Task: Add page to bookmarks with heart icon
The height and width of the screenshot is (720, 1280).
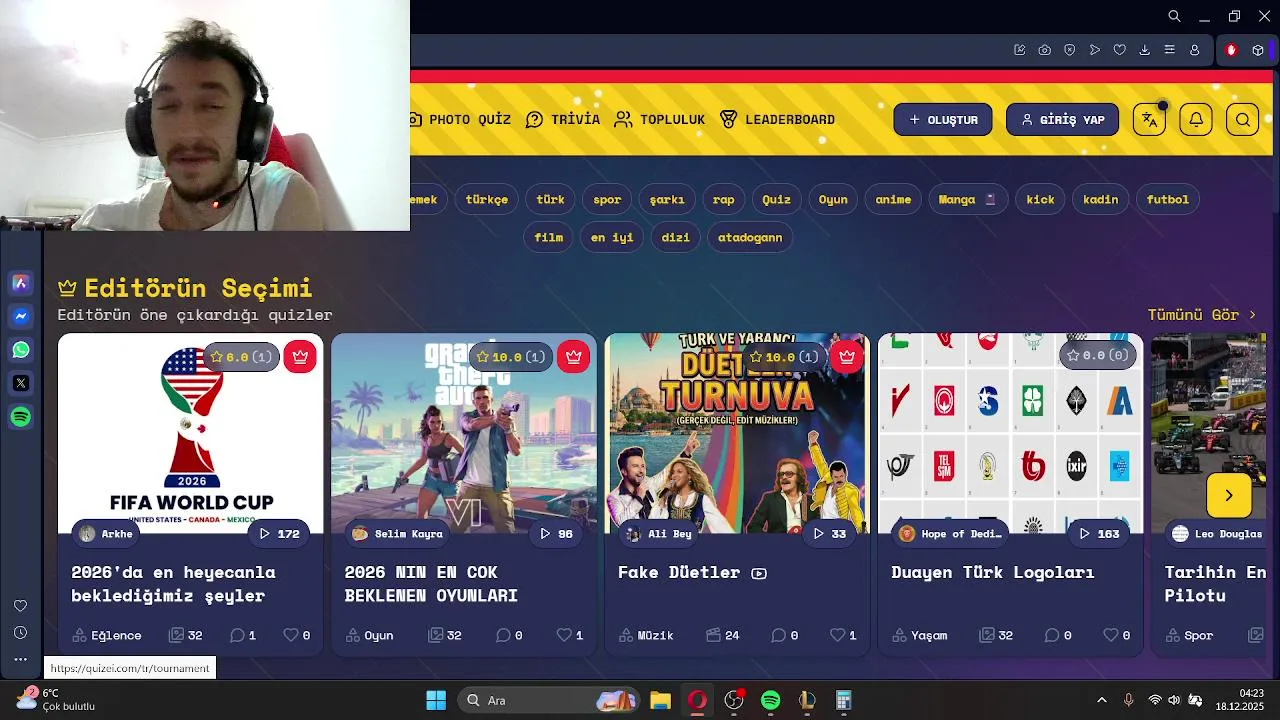Action: coord(1120,50)
